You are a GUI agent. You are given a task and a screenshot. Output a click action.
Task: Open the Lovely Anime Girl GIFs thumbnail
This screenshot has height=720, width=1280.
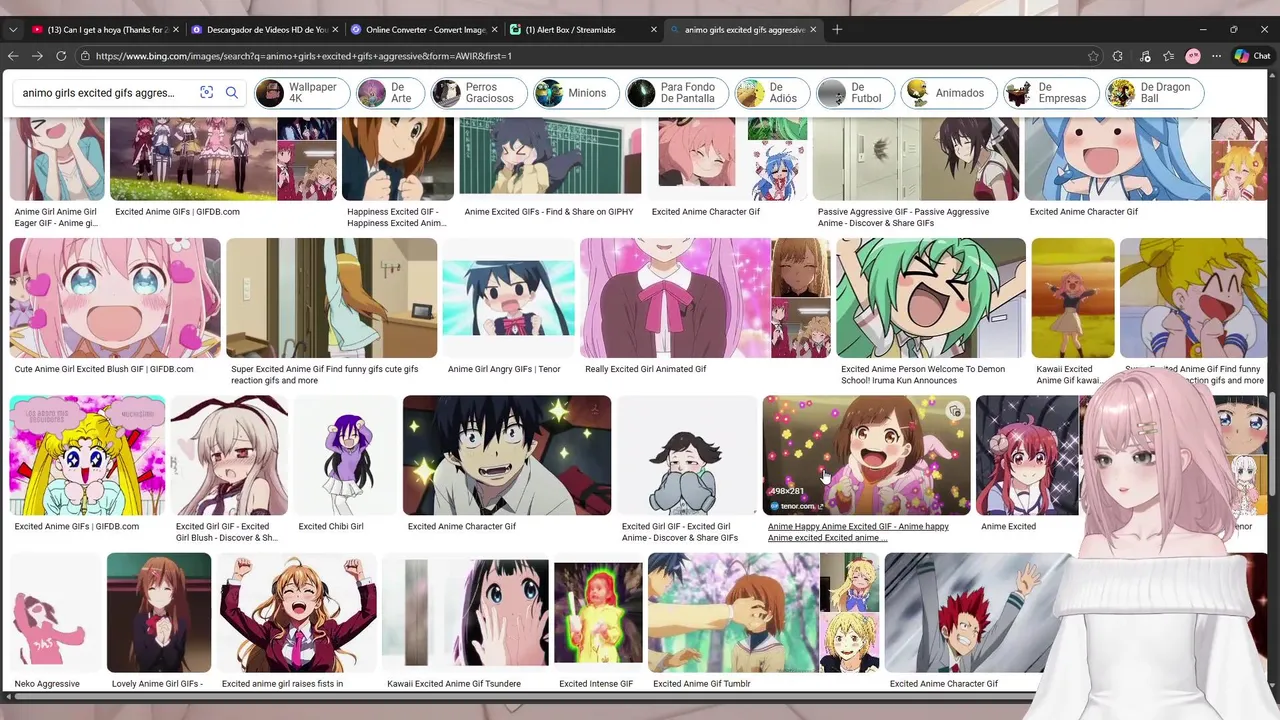159,613
